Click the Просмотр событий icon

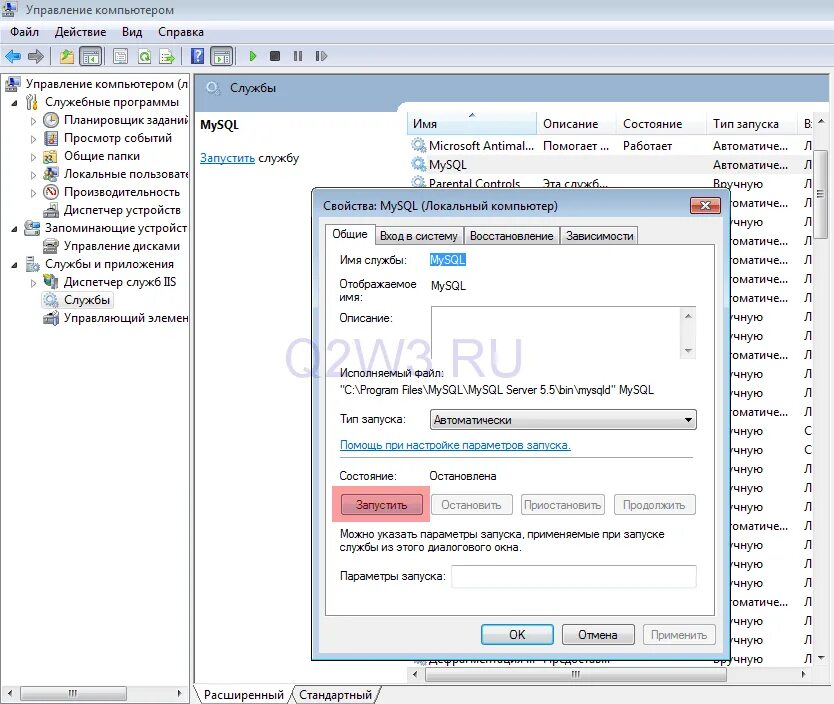(x=51, y=138)
